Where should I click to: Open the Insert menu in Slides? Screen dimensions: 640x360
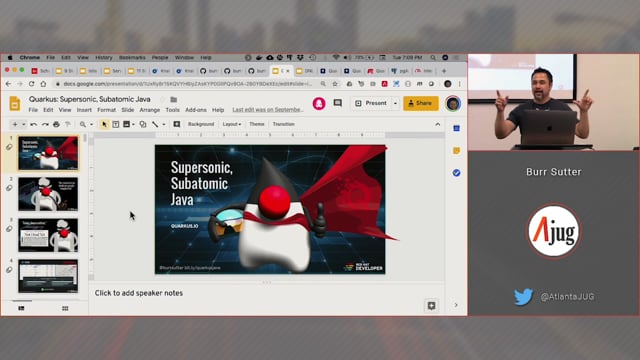(84, 110)
